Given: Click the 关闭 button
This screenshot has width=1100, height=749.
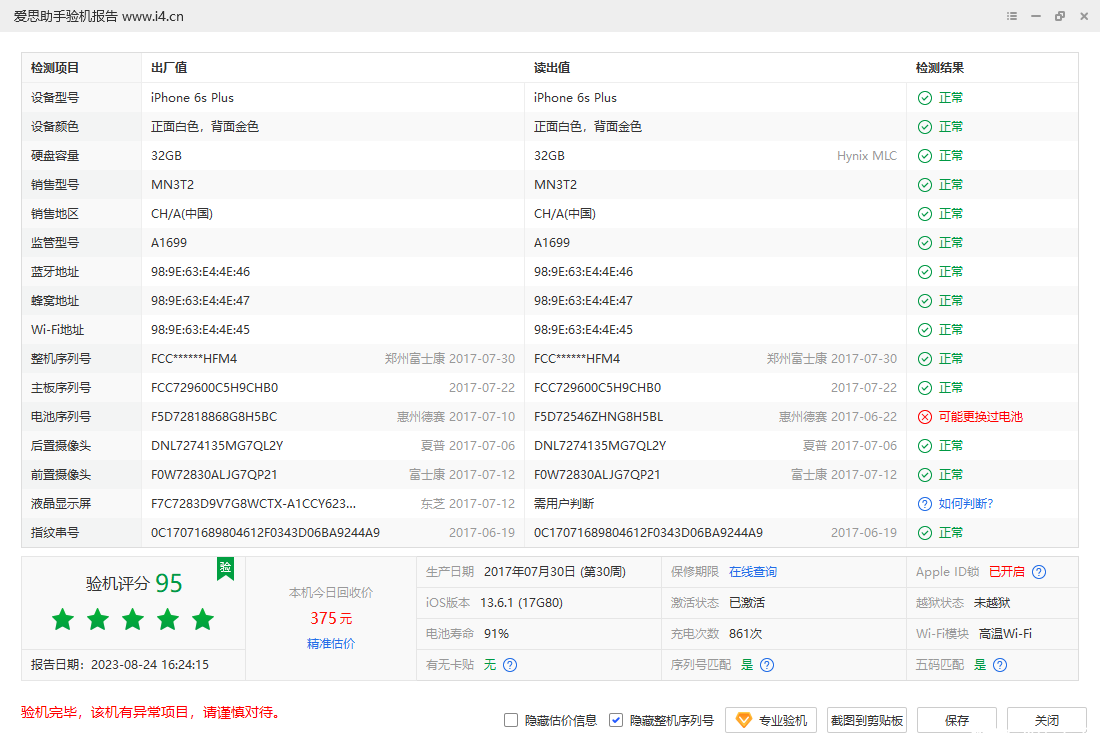Looking at the screenshot, I should (x=1047, y=720).
